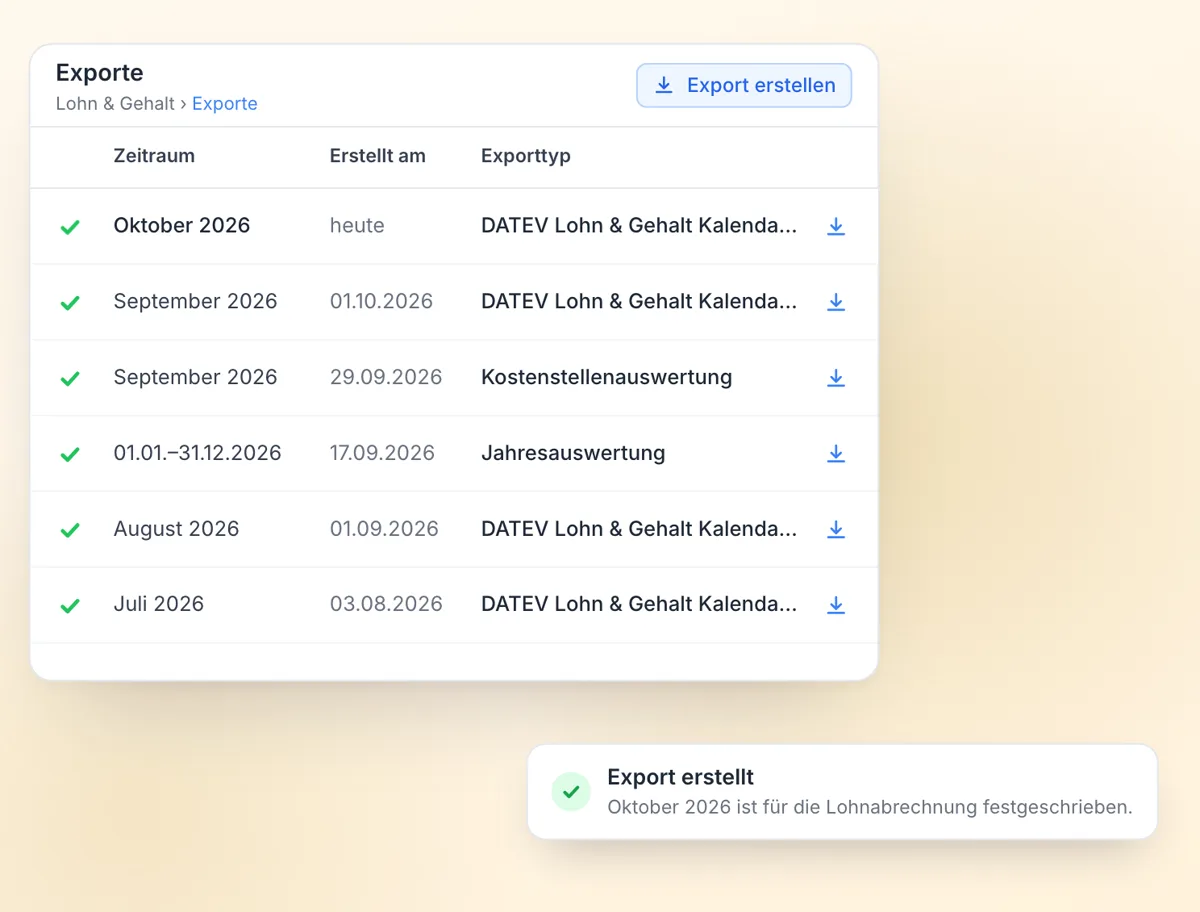Screen dimensions: 1200x912
Task: Select the Juli 2026 period cell
Action: coord(158,604)
